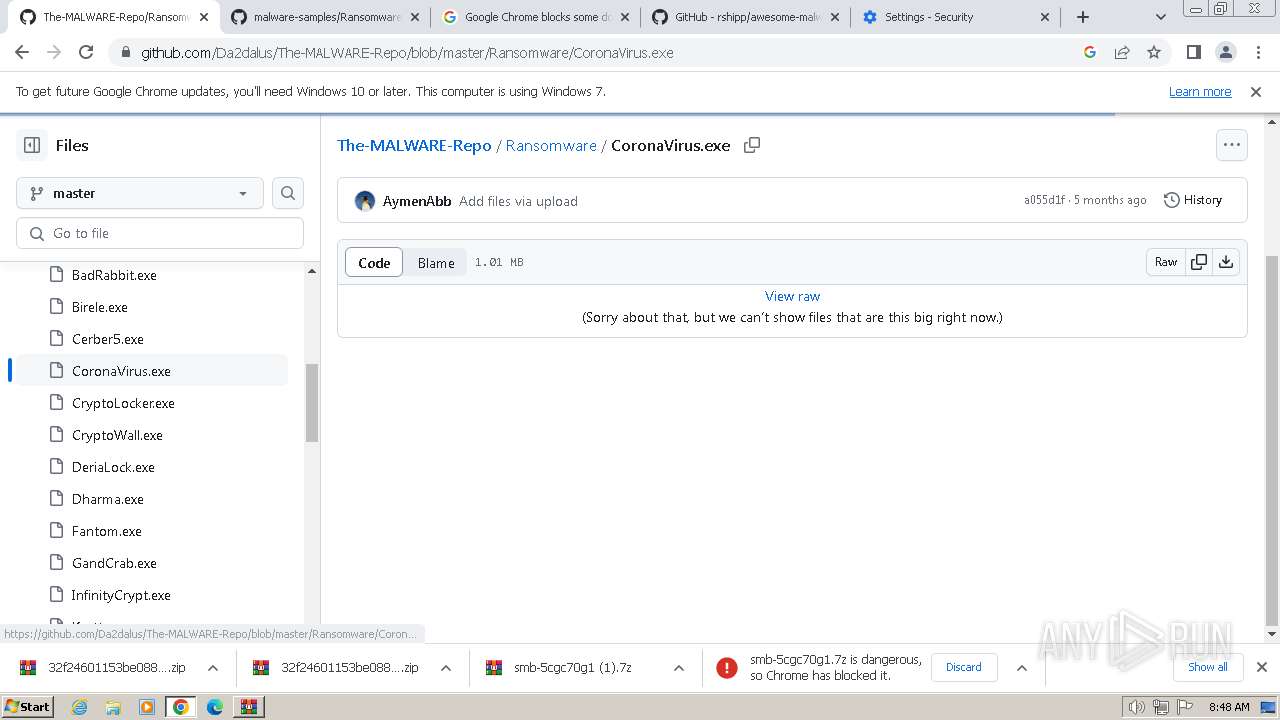Open AymenAbb avatar
The width and height of the screenshot is (1280, 720).
[x=365, y=201]
